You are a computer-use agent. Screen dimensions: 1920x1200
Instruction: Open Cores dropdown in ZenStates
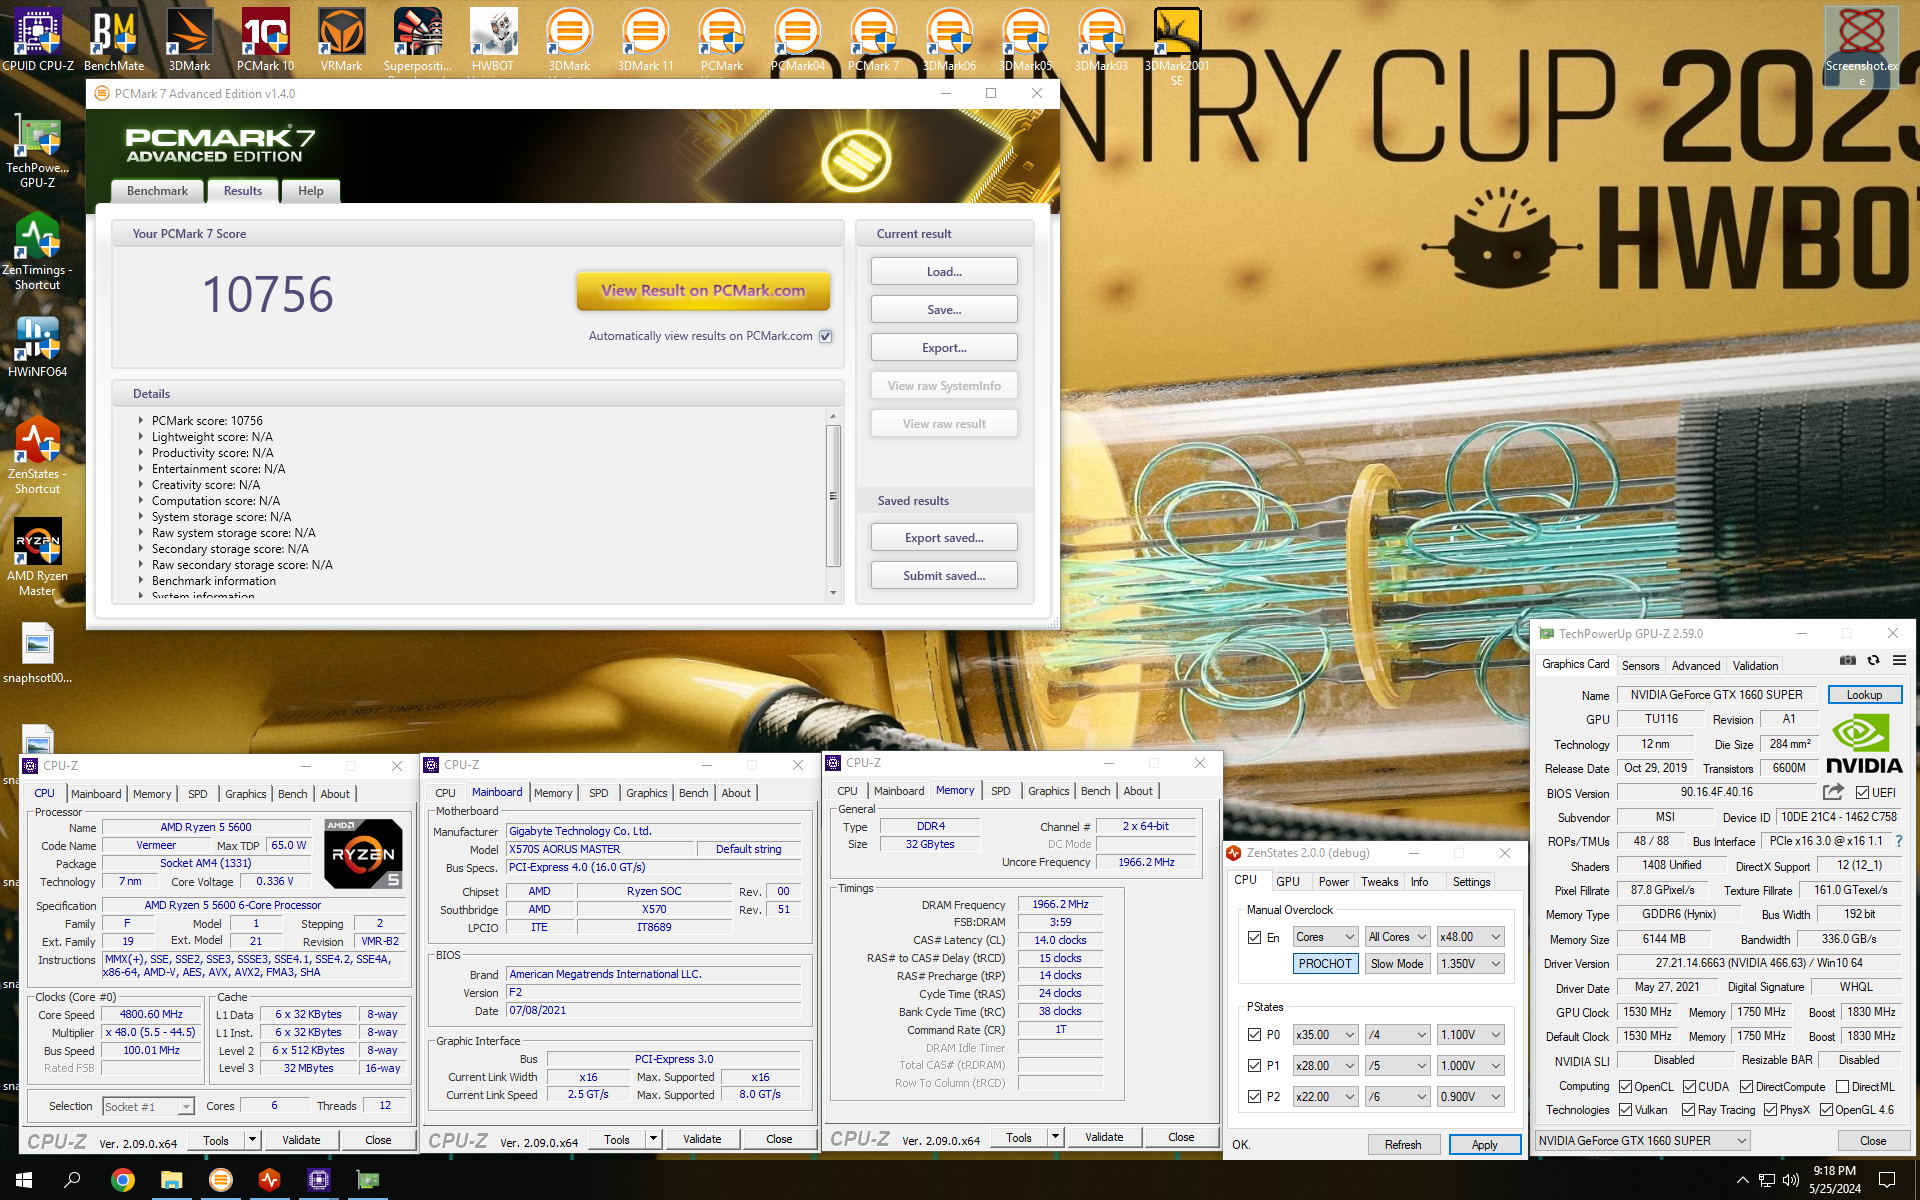pos(1325,937)
